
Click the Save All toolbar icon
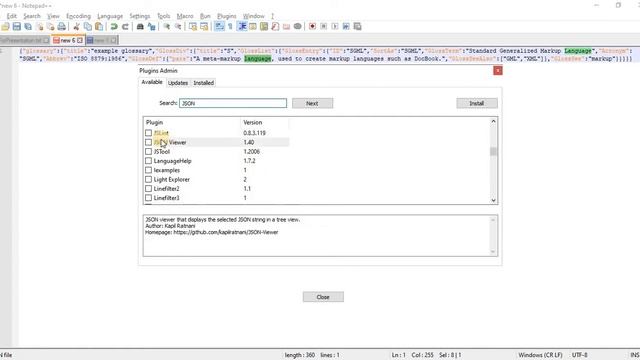point(28,27)
